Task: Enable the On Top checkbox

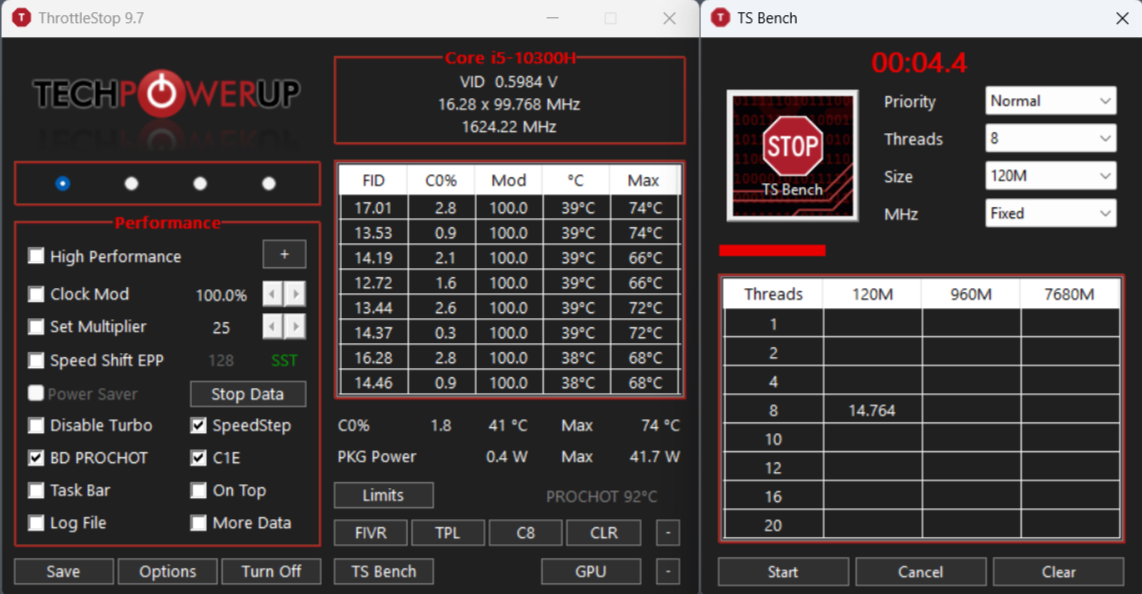Action: coord(198,490)
